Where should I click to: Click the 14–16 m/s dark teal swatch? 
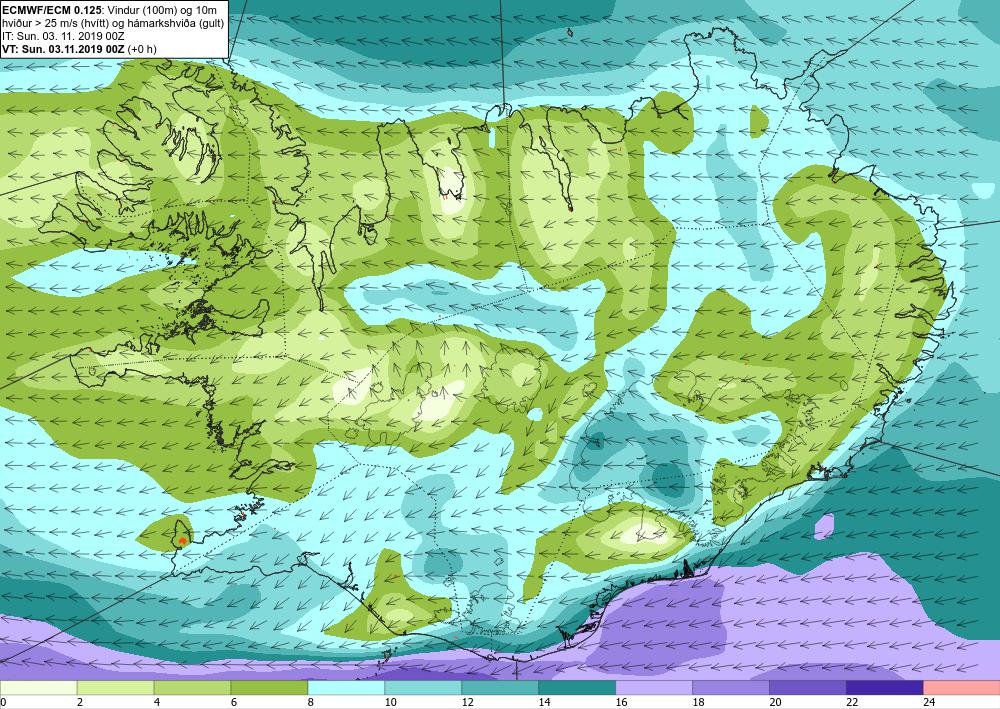577,687
